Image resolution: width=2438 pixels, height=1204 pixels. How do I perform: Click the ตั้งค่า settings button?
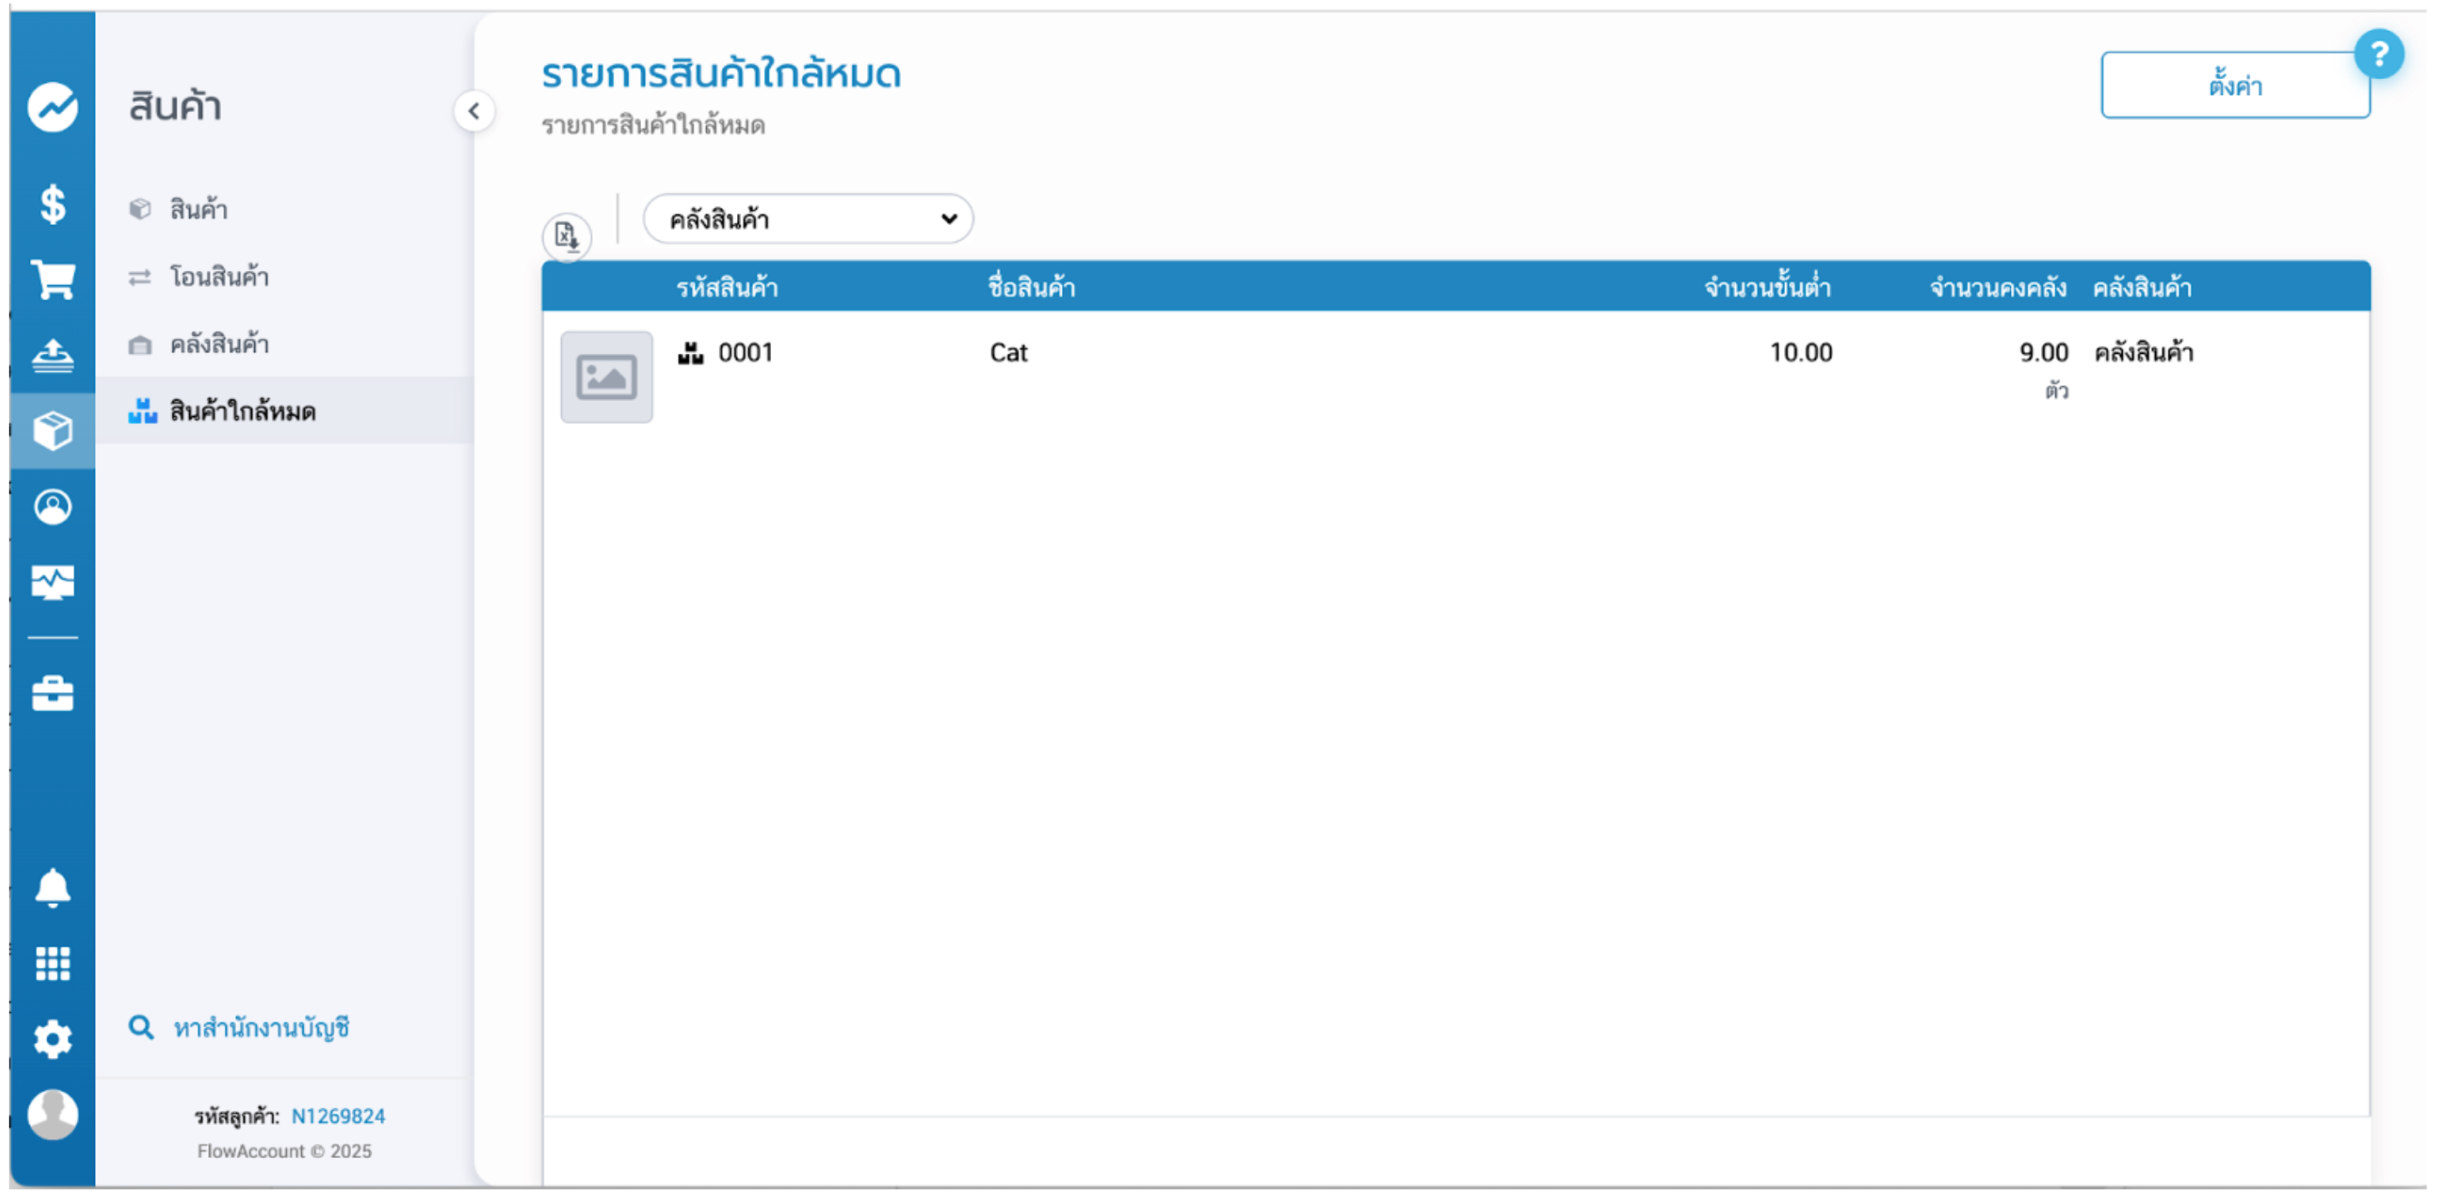click(2234, 86)
